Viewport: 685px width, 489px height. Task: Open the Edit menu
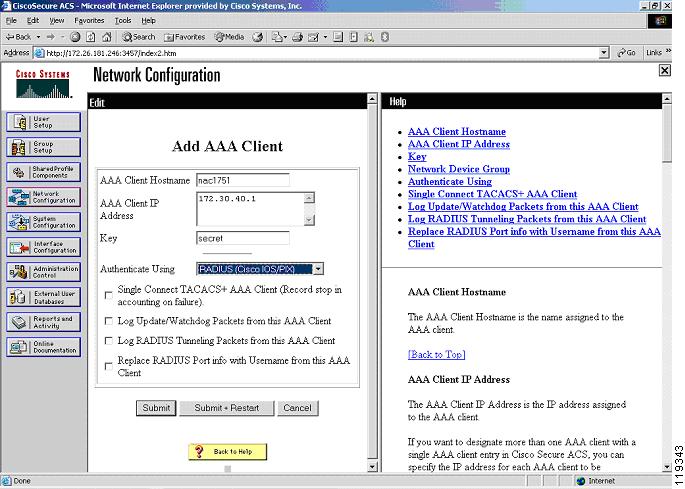pos(33,21)
